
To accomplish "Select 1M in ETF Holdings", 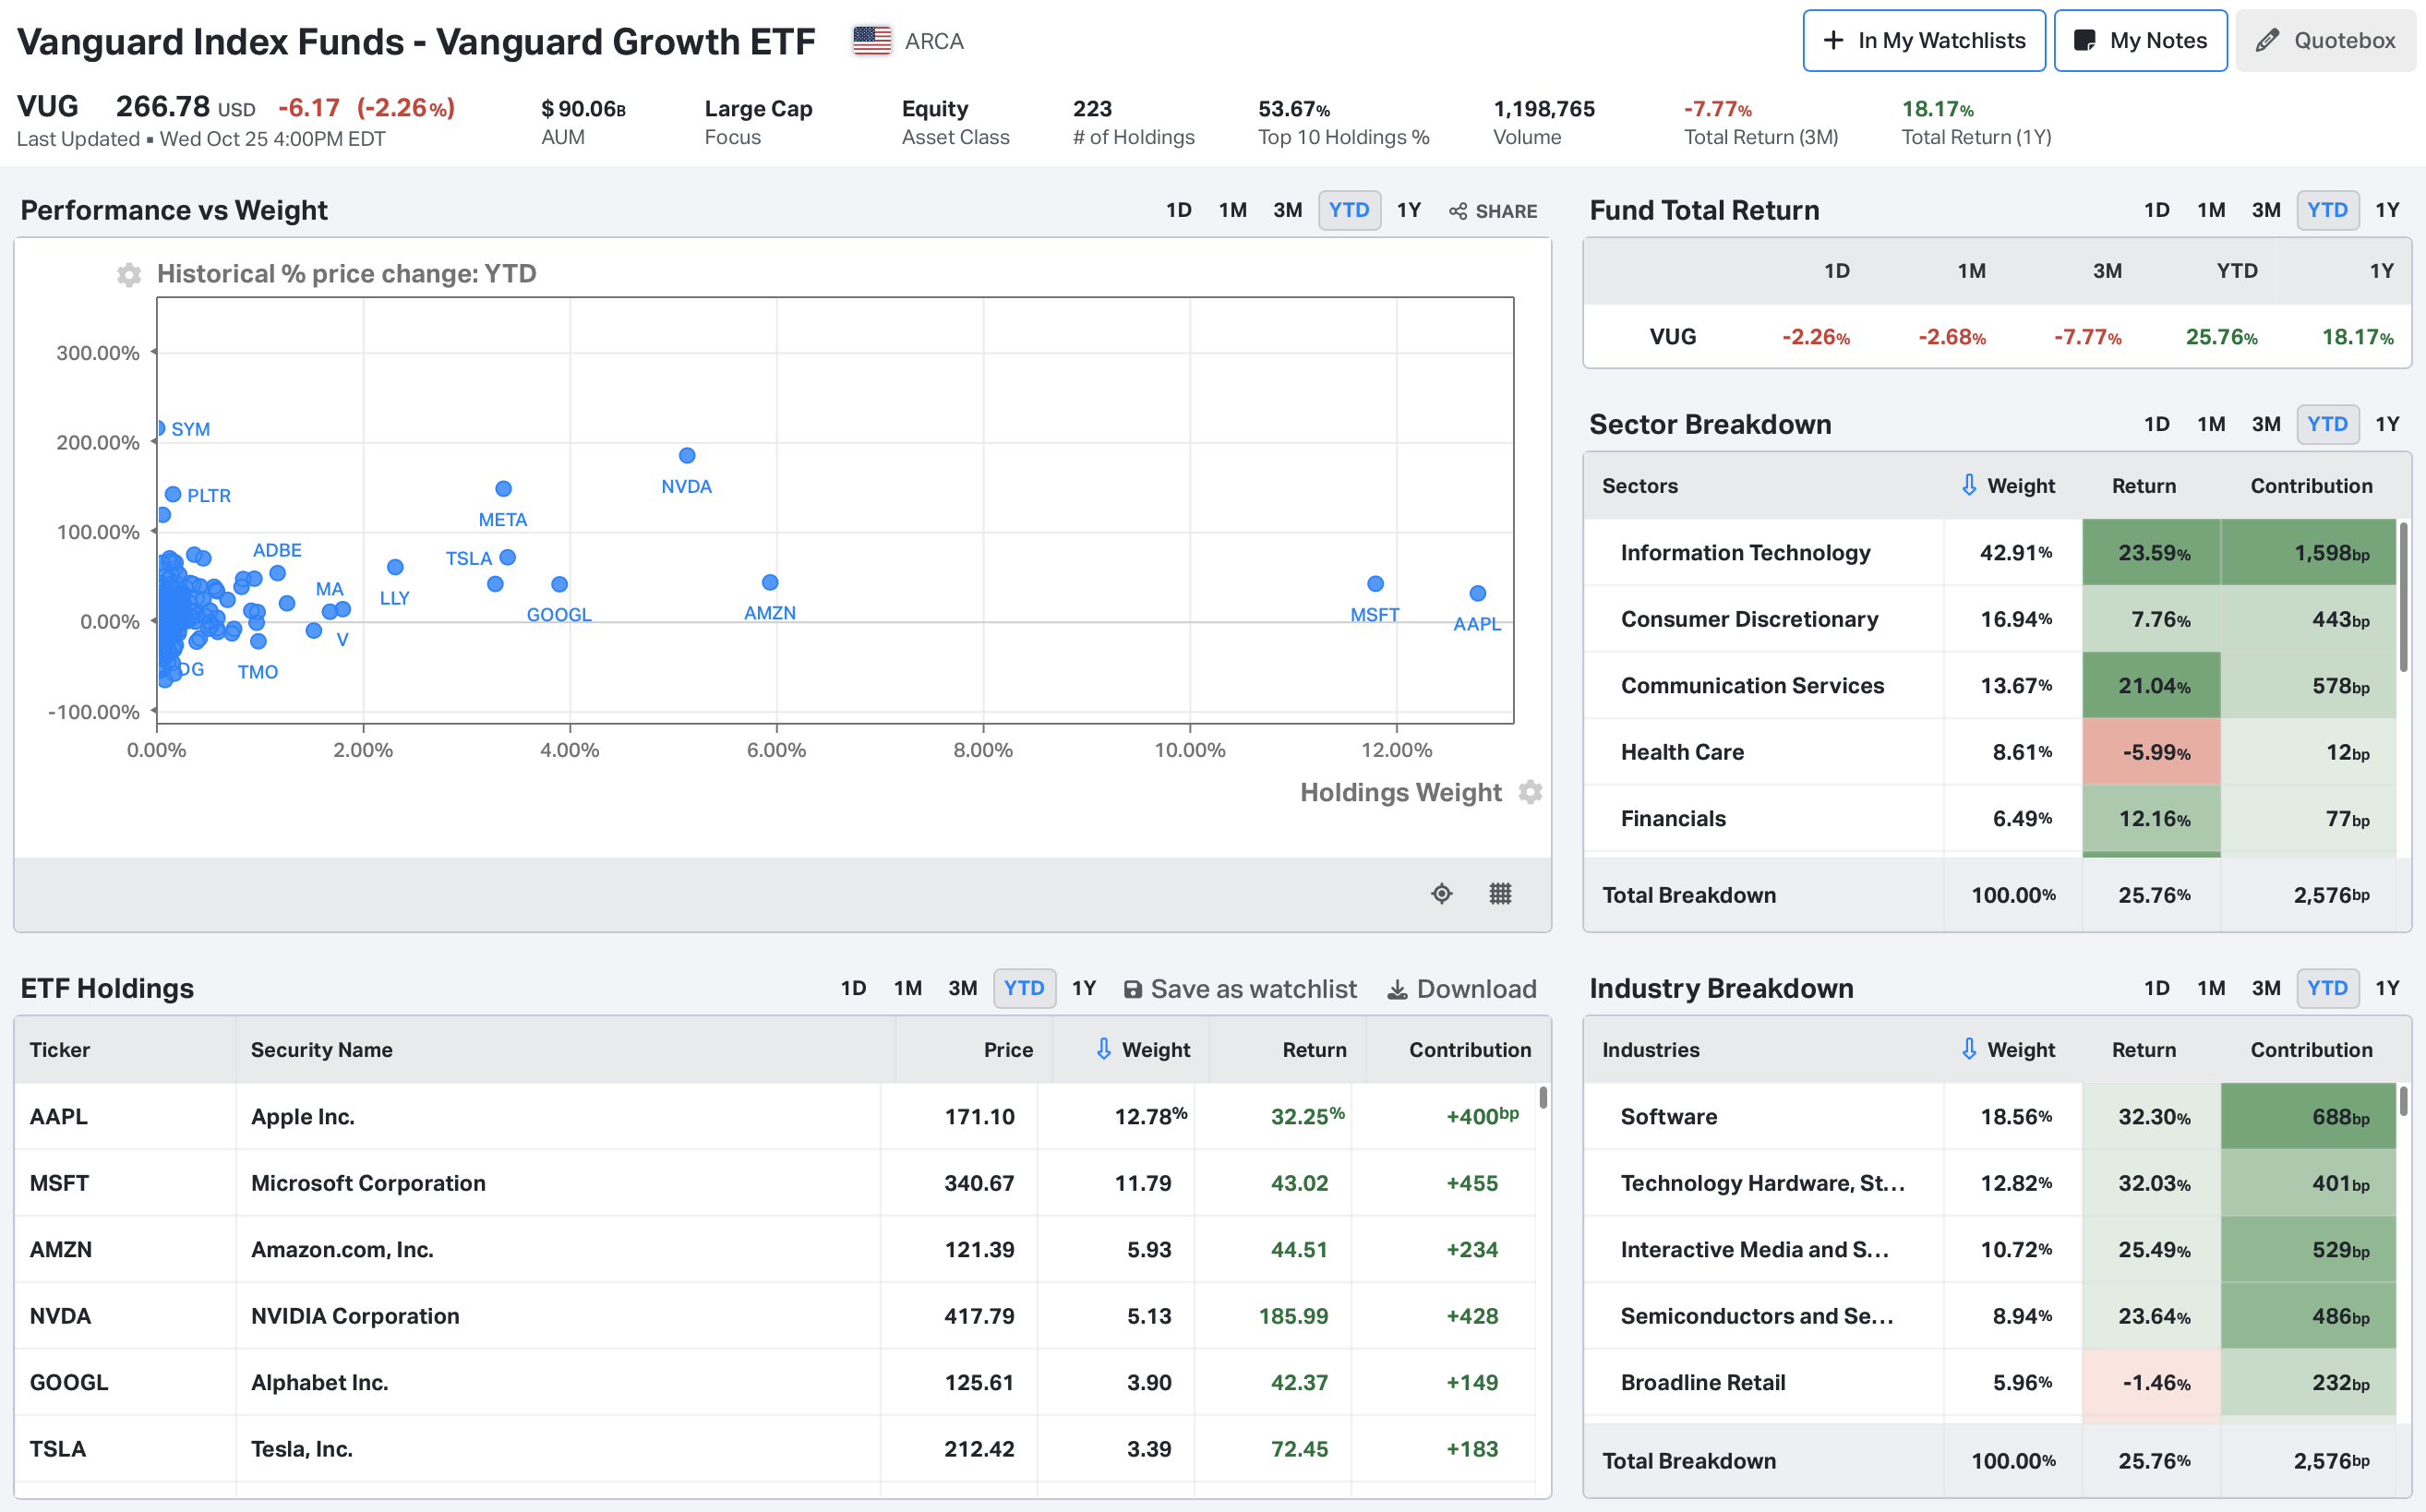I will [x=907, y=988].
